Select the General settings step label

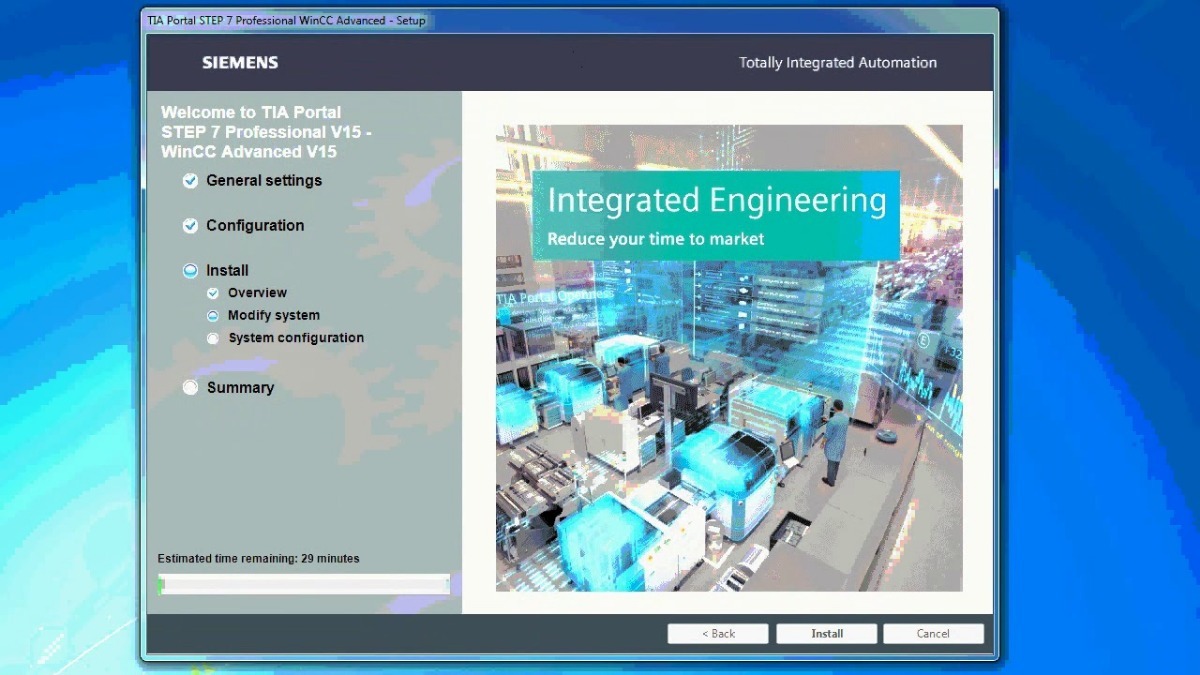(264, 181)
